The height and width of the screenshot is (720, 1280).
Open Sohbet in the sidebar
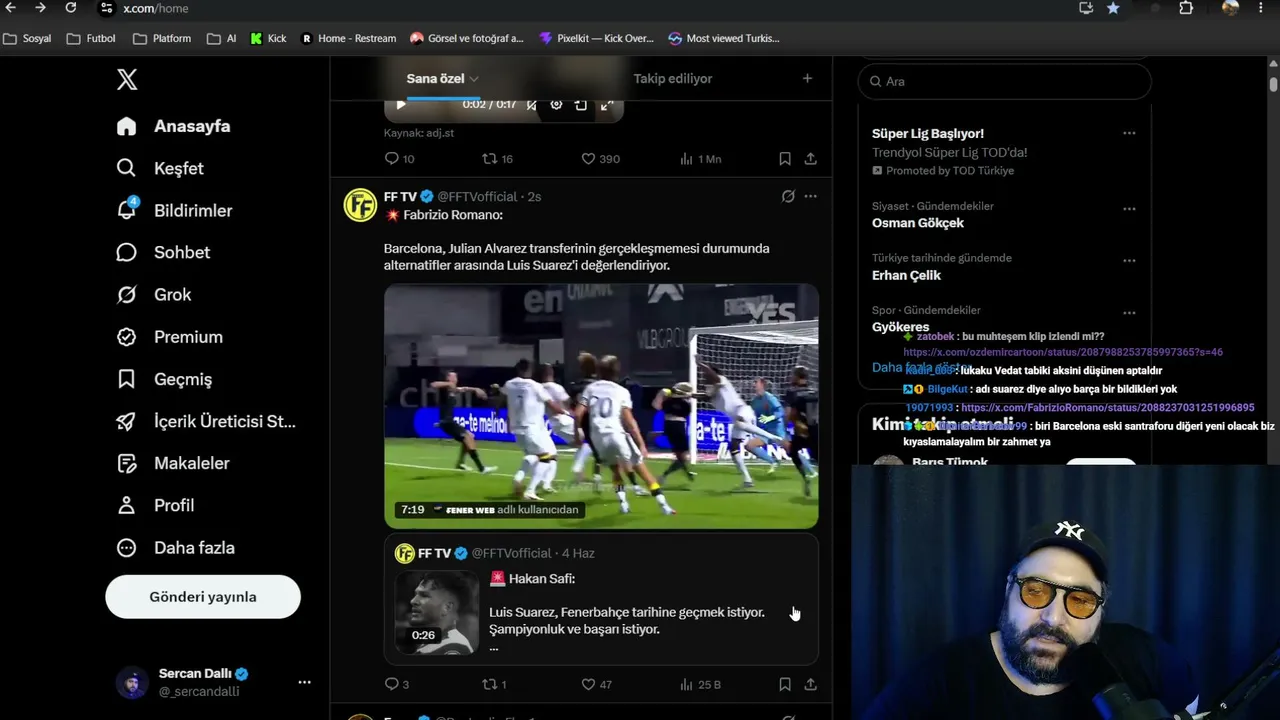click(x=163, y=253)
